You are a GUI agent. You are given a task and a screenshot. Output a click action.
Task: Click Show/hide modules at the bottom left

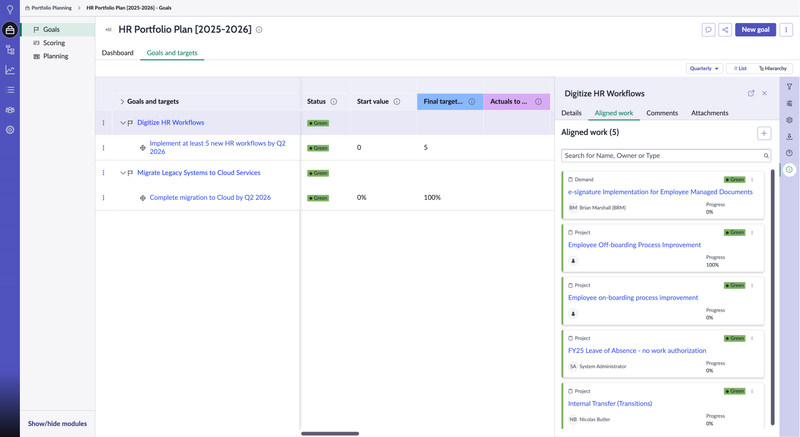(57, 423)
